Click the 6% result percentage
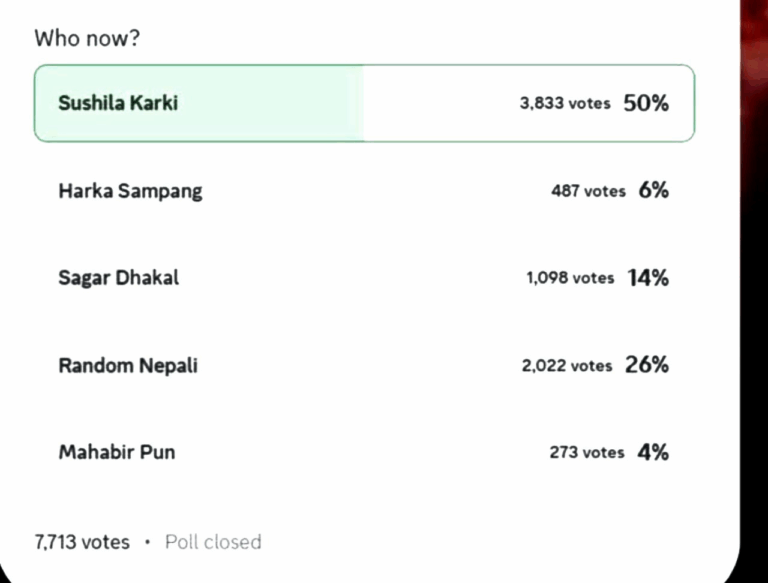The width and height of the screenshot is (768, 583). [x=653, y=190]
